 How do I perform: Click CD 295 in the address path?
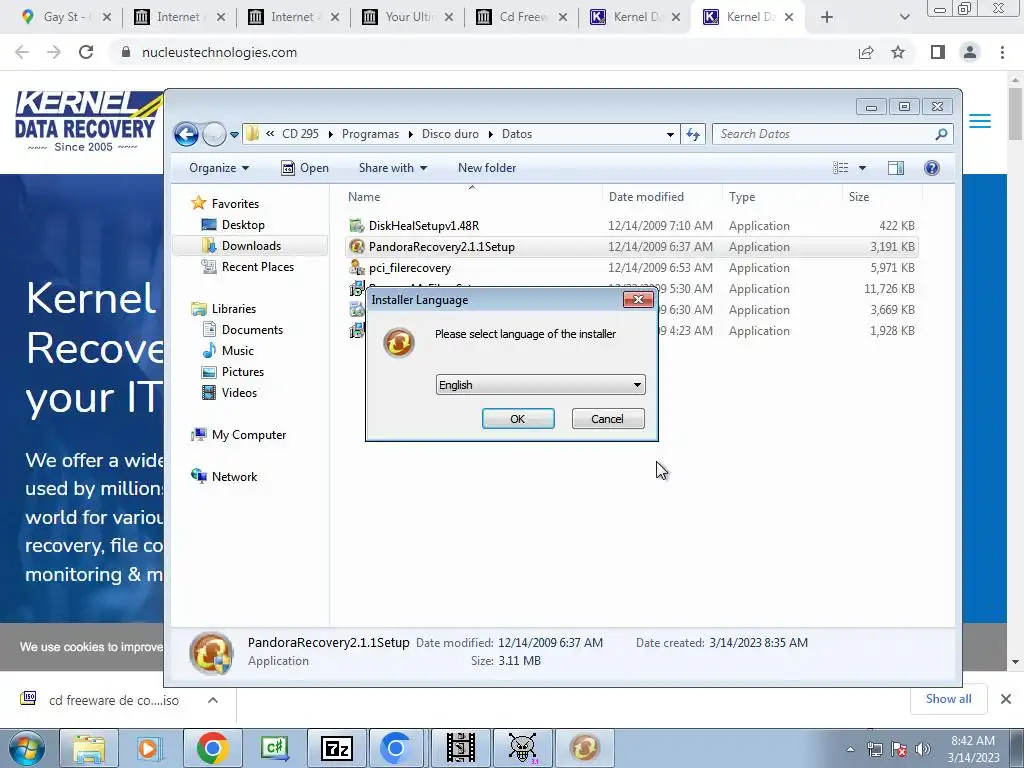pyautogui.click(x=300, y=134)
